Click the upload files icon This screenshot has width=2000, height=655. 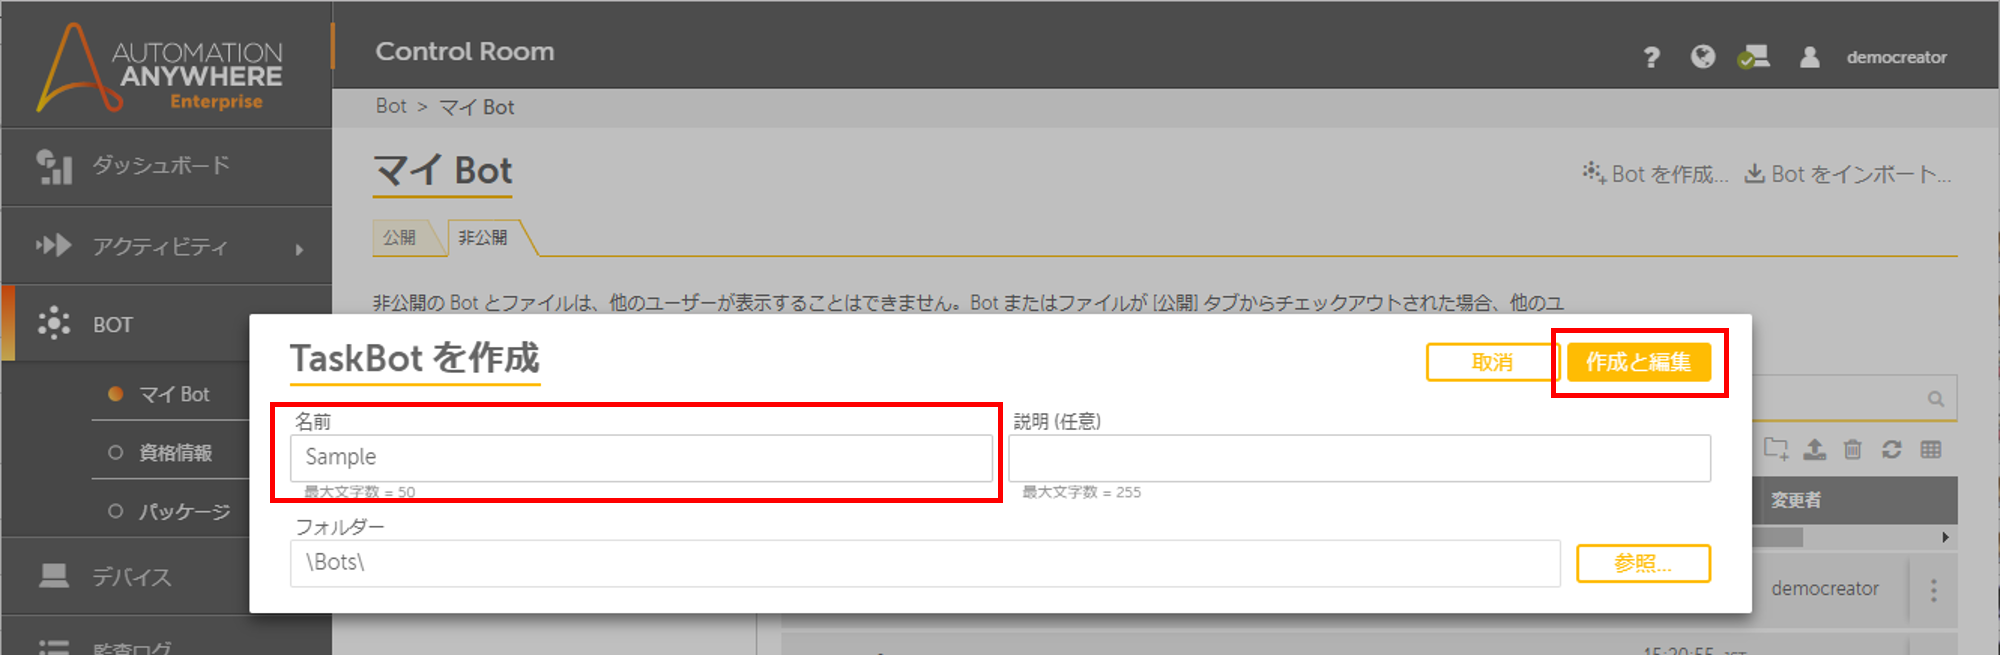pos(1815,449)
